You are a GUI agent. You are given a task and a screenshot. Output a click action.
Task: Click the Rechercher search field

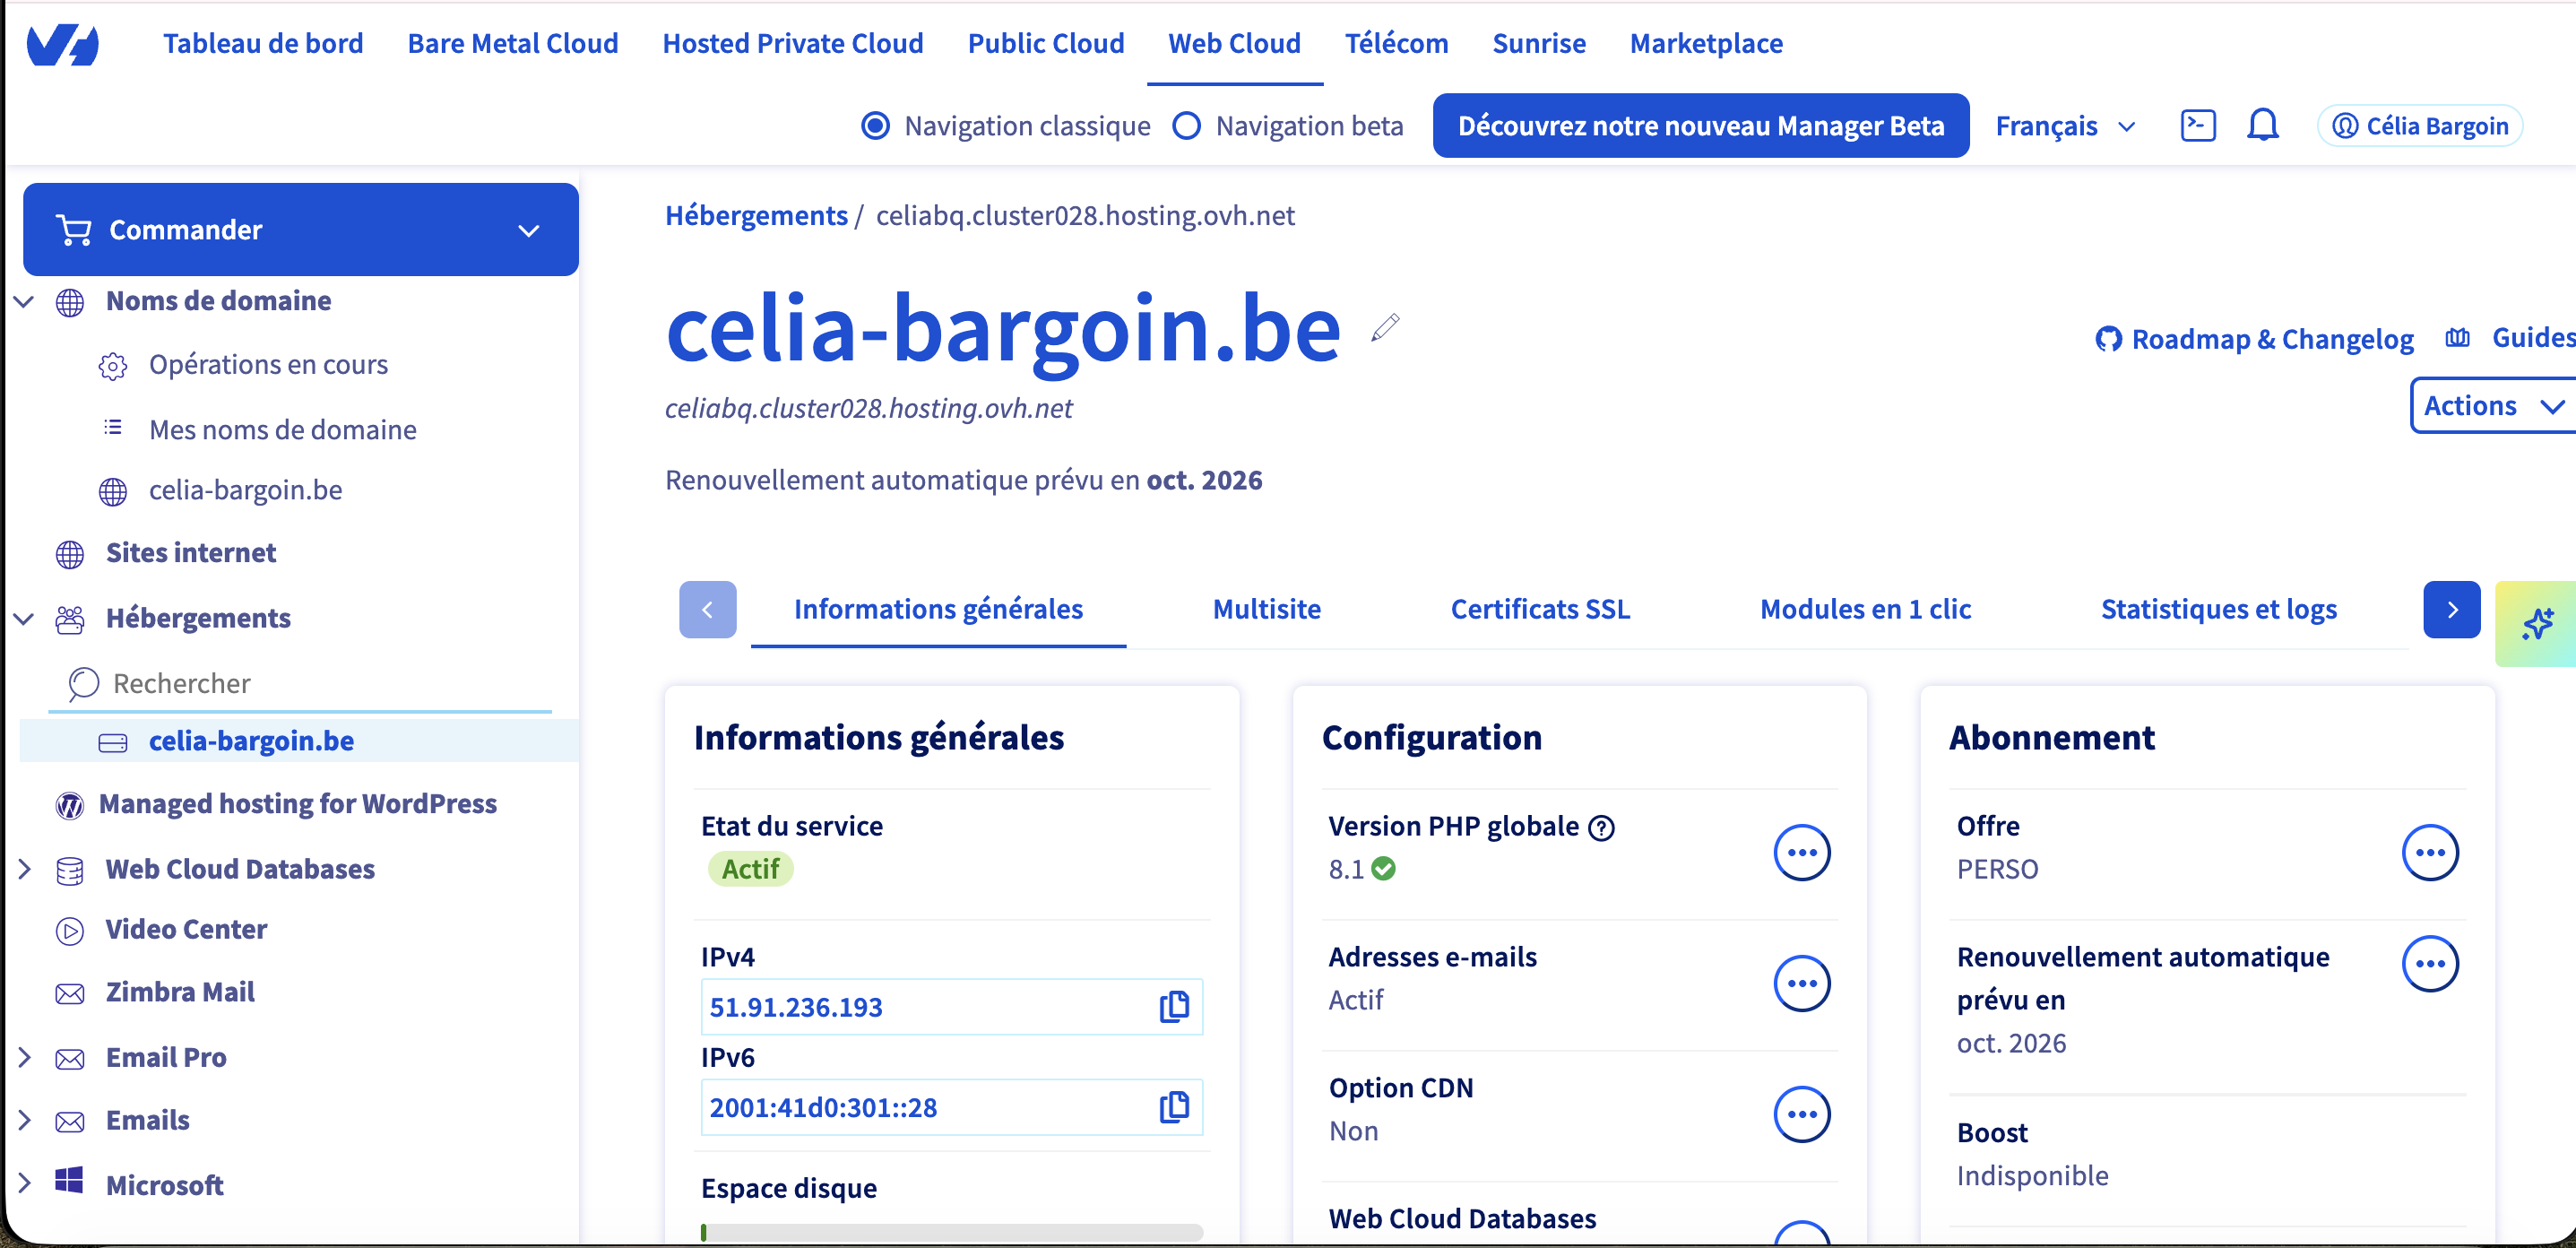coord(300,683)
